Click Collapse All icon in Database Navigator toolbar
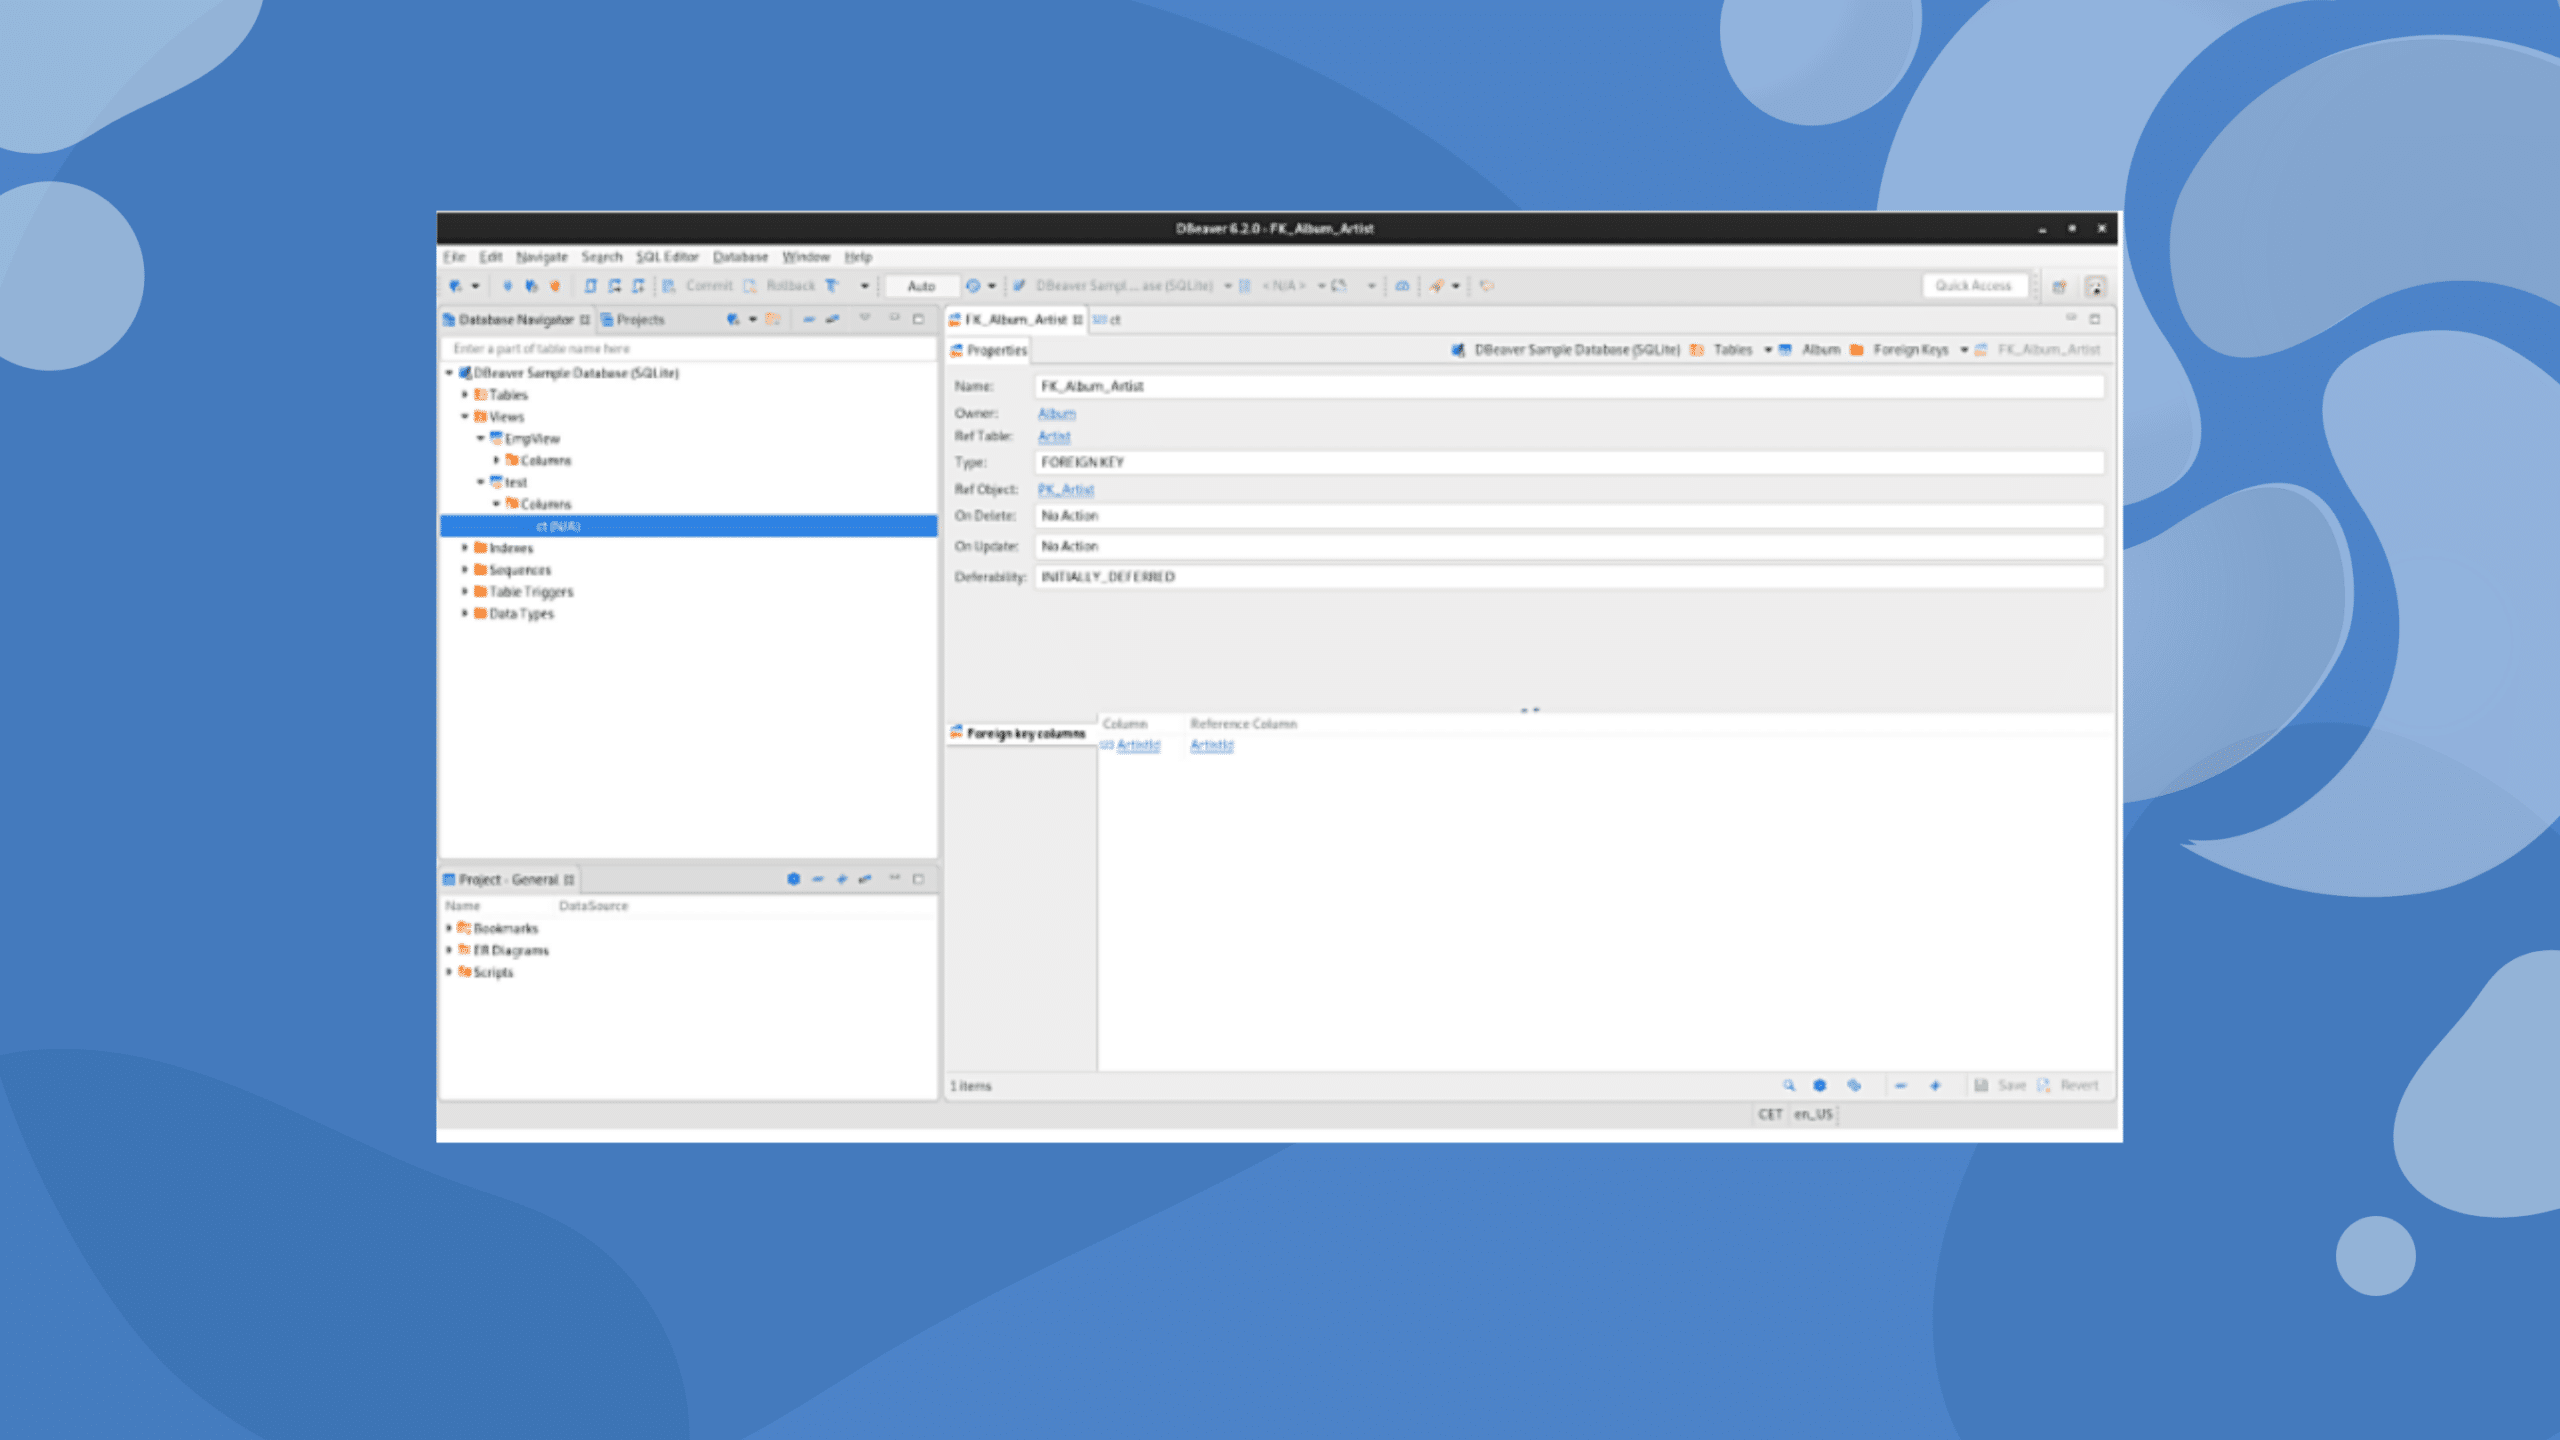2560x1440 pixels. (x=808, y=319)
